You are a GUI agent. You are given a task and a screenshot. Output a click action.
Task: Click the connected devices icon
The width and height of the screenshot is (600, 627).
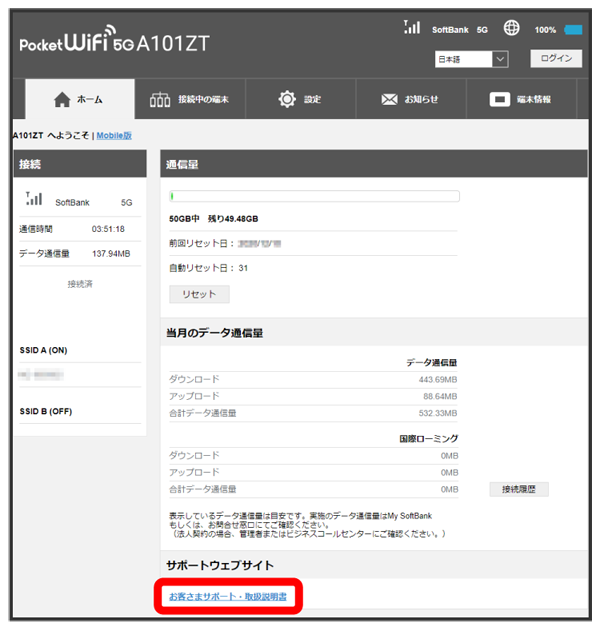(x=160, y=99)
